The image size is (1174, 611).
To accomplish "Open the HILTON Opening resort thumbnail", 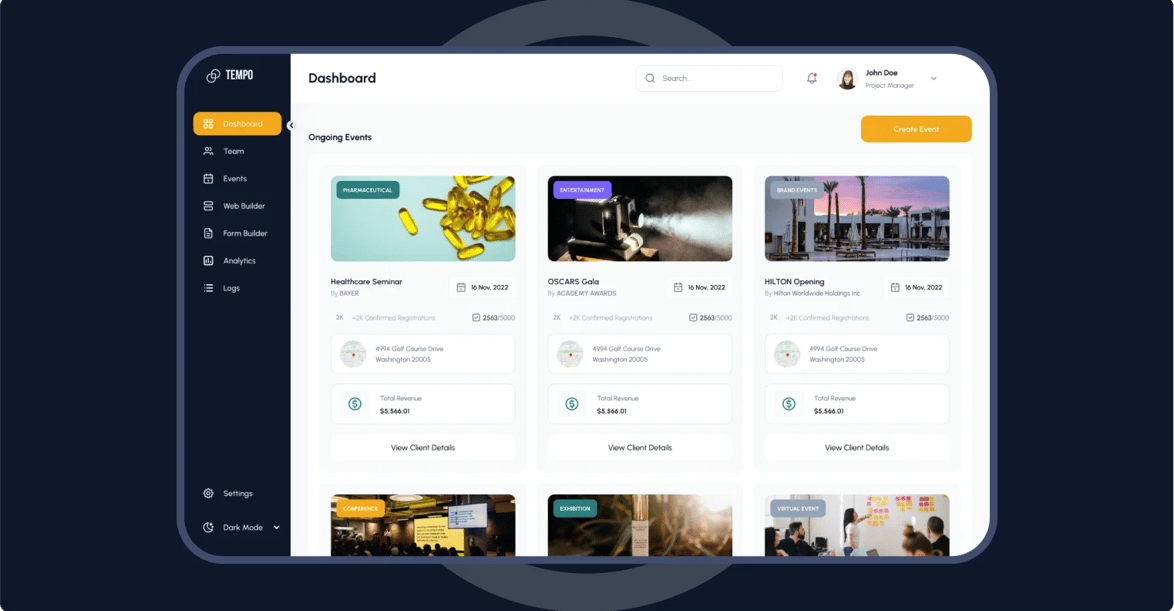I will (857, 219).
